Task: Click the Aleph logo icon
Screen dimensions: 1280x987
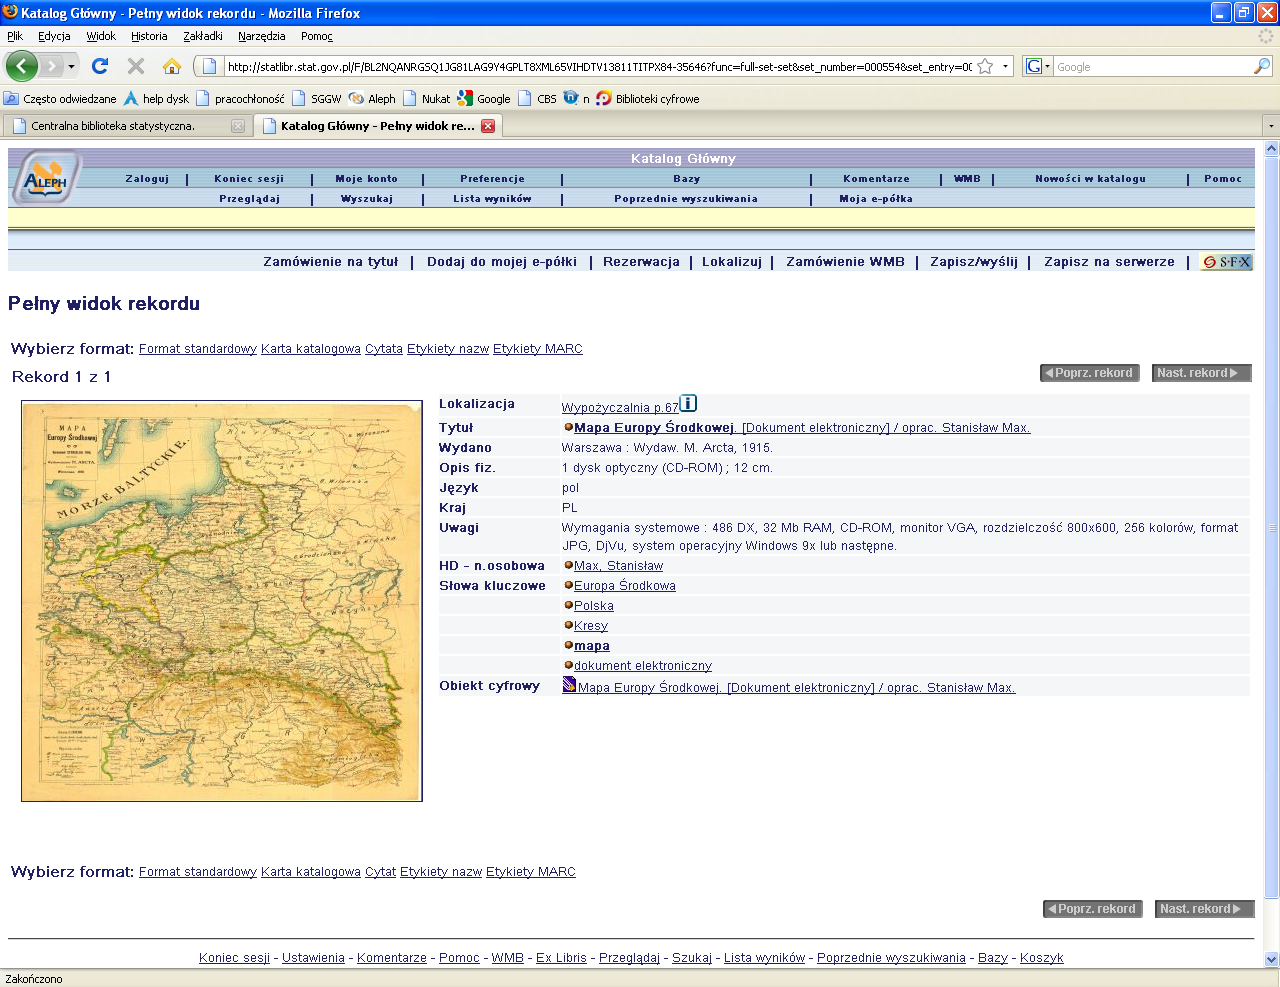Action: (x=46, y=178)
